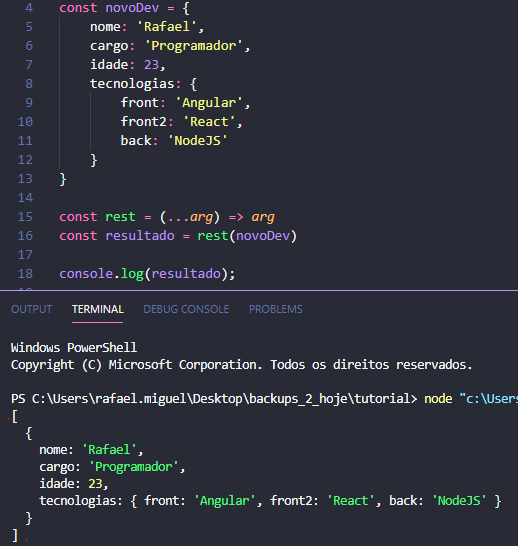The image size is (518, 546).
Task: Click 'novoDev' argument on line 16
Action: click(x=263, y=236)
